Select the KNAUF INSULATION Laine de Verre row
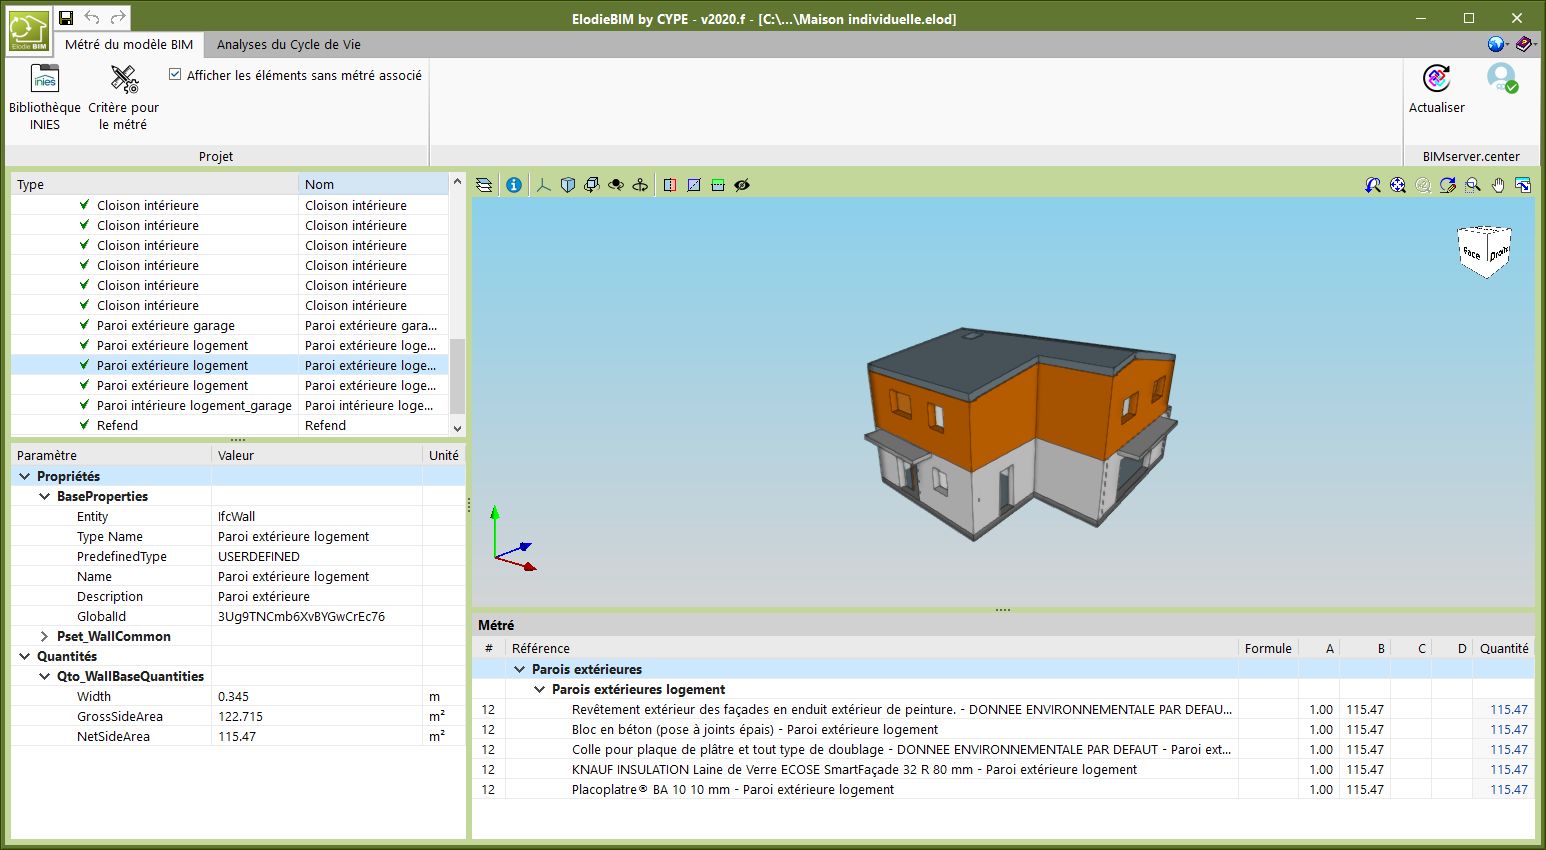Viewport: 1546px width, 850px height. pyautogui.click(x=1003, y=770)
